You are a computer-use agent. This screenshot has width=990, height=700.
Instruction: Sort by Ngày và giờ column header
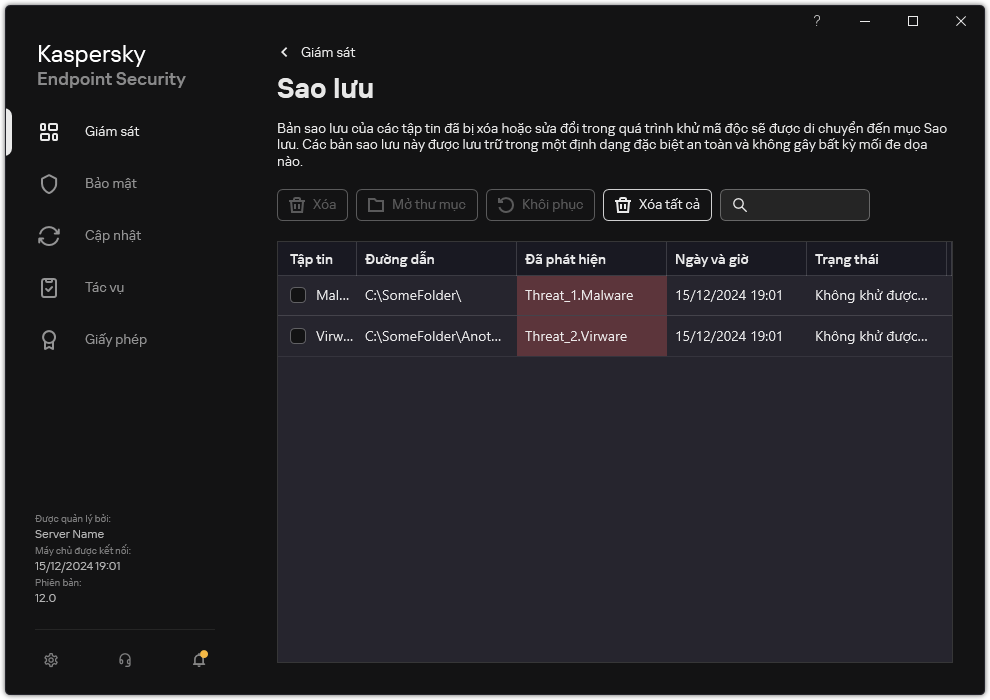pyautogui.click(x=736, y=259)
